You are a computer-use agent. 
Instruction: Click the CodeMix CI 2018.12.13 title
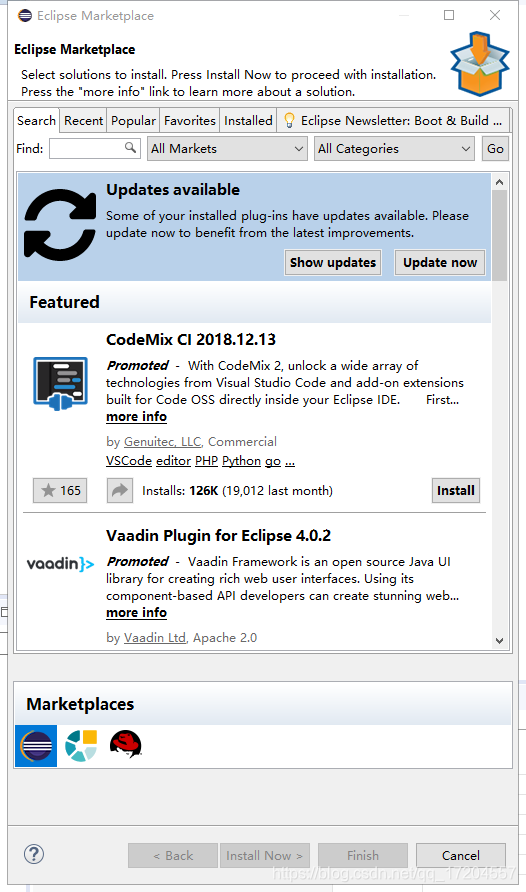tap(191, 340)
